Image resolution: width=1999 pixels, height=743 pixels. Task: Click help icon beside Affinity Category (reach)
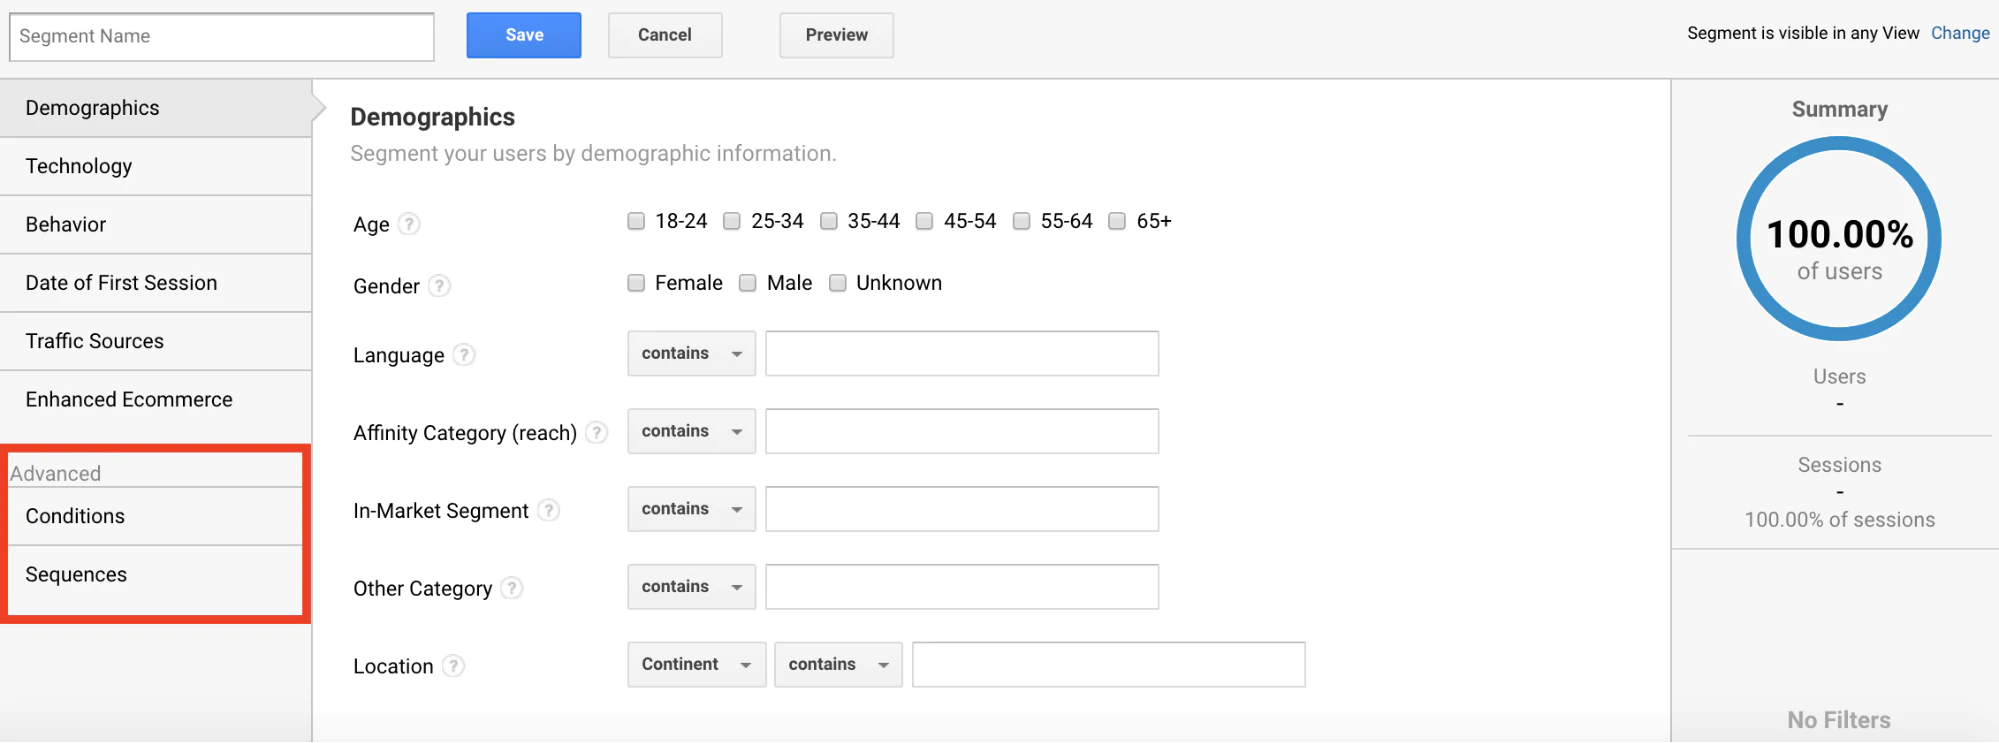597,433
